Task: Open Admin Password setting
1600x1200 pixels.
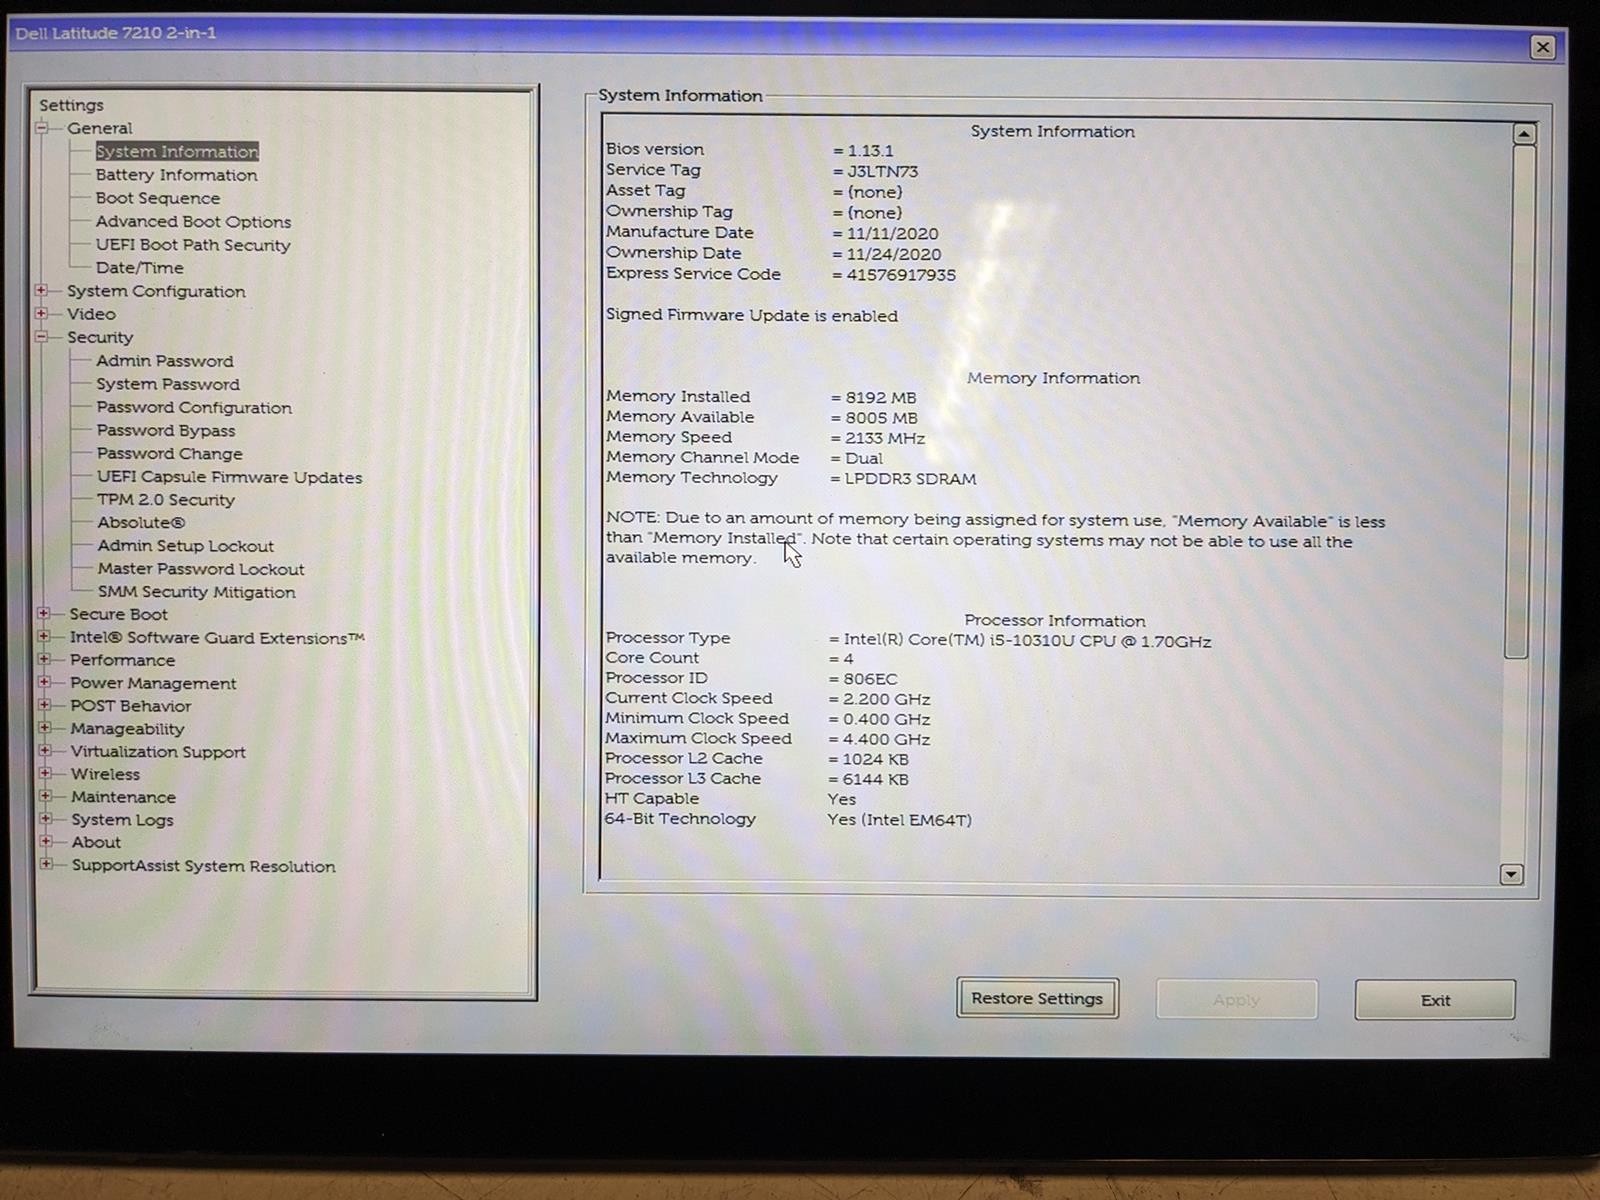Action: (x=165, y=361)
